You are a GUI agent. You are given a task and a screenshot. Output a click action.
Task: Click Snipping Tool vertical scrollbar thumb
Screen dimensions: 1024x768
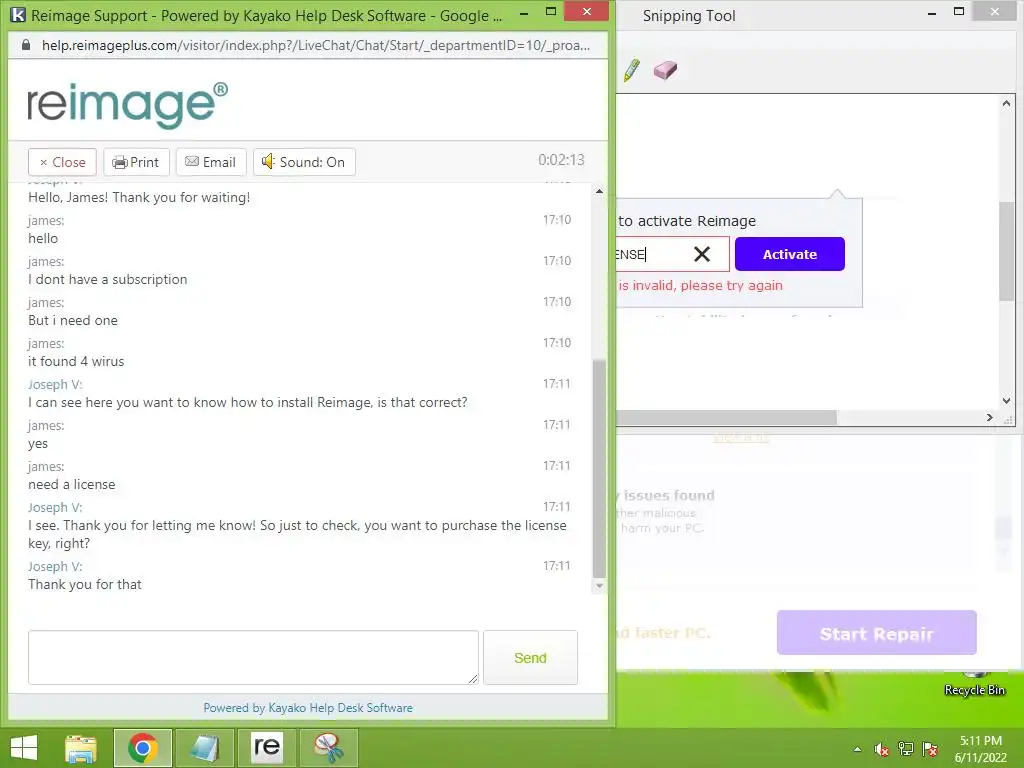(x=1006, y=251)
